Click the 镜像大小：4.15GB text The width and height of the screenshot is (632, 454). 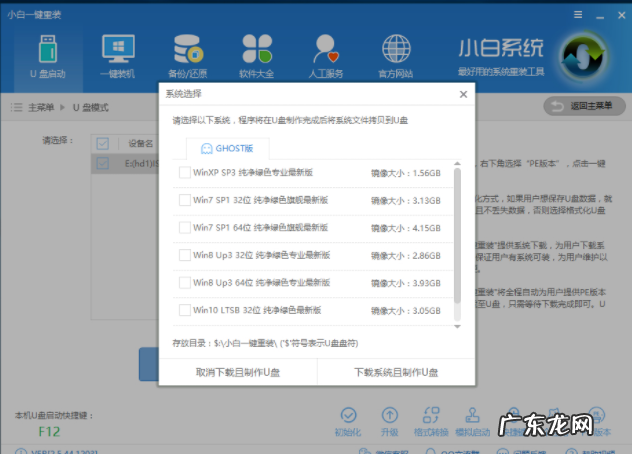pos(406,228)
